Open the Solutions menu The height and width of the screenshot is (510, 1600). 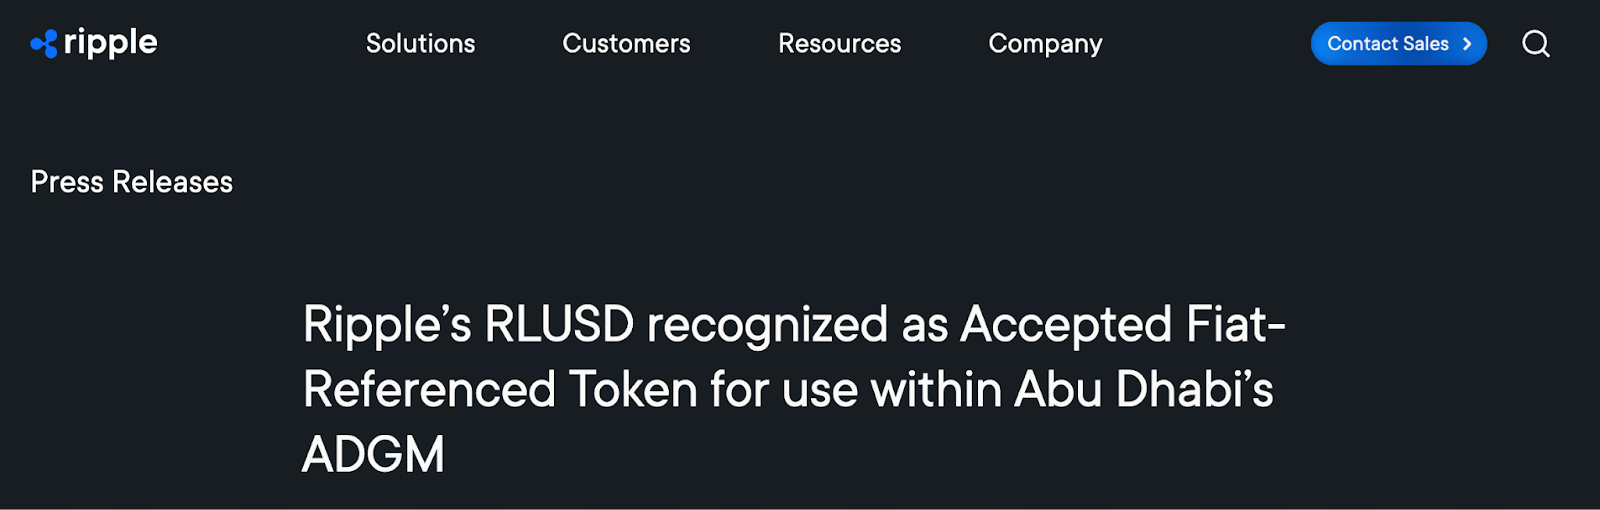click(x=420, y=44)
